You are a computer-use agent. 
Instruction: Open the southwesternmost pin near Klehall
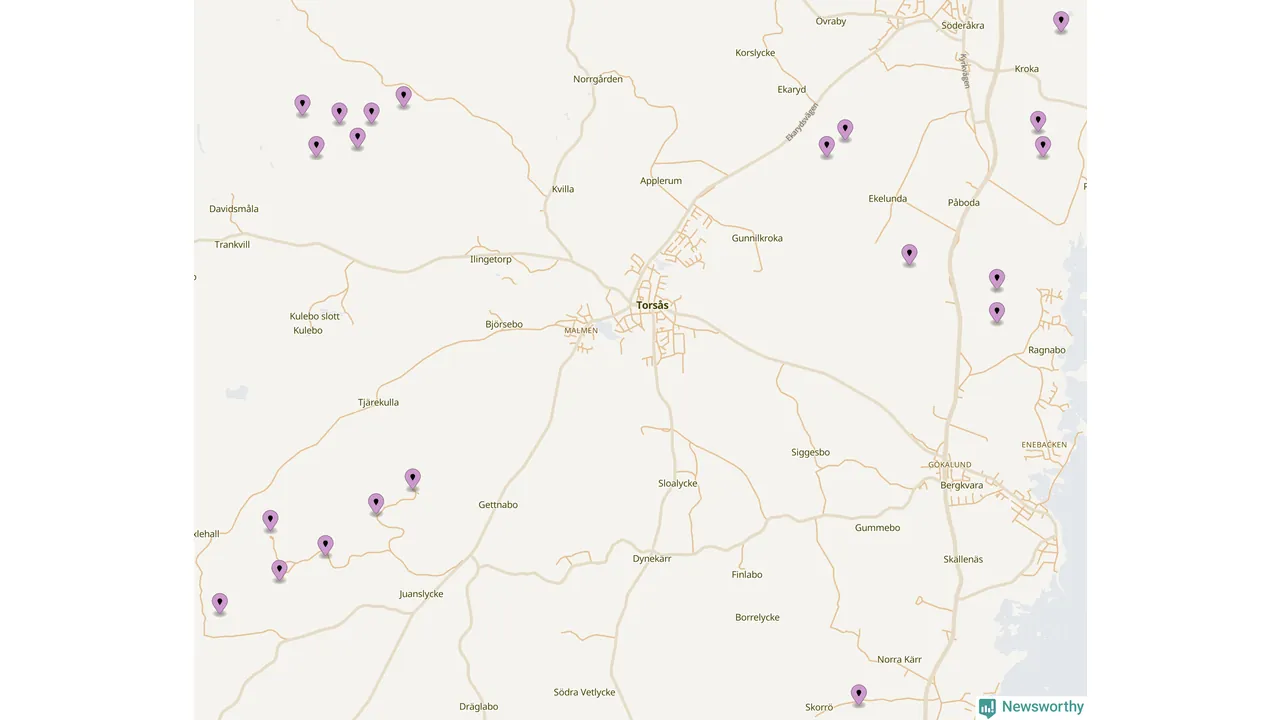tap(220, 603)
